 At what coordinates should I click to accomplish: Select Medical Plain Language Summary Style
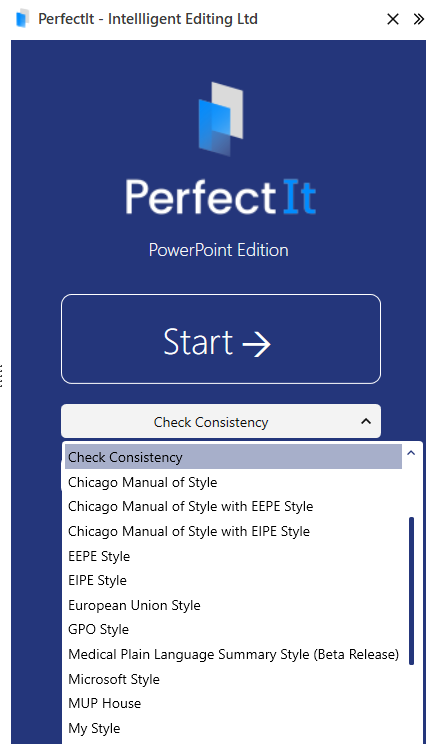pyautogui.click(x=233, y=654)
